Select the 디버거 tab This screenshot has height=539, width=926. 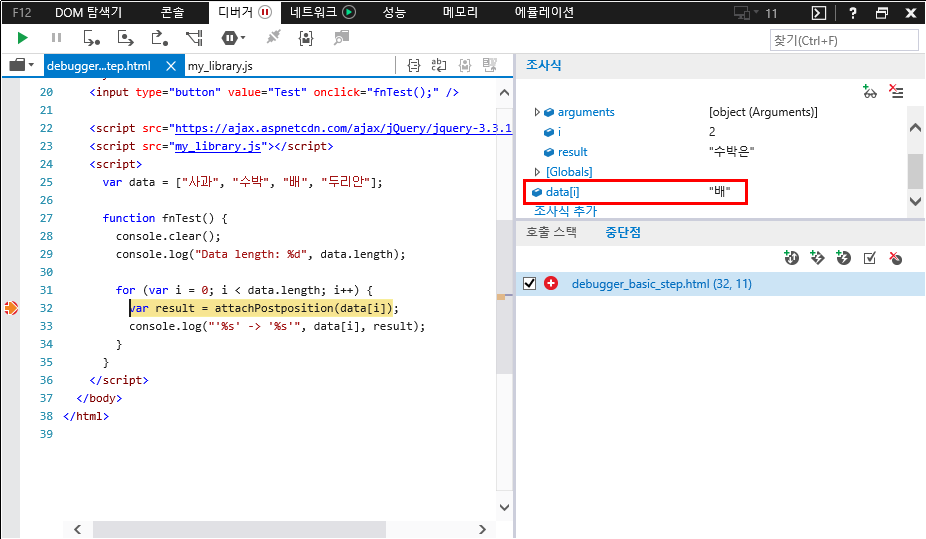click(244, 12)
